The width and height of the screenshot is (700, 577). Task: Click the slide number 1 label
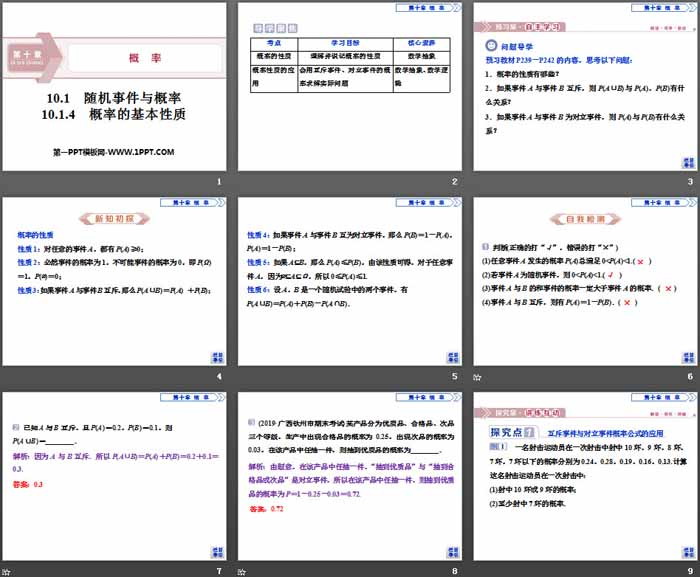point(219,182)
